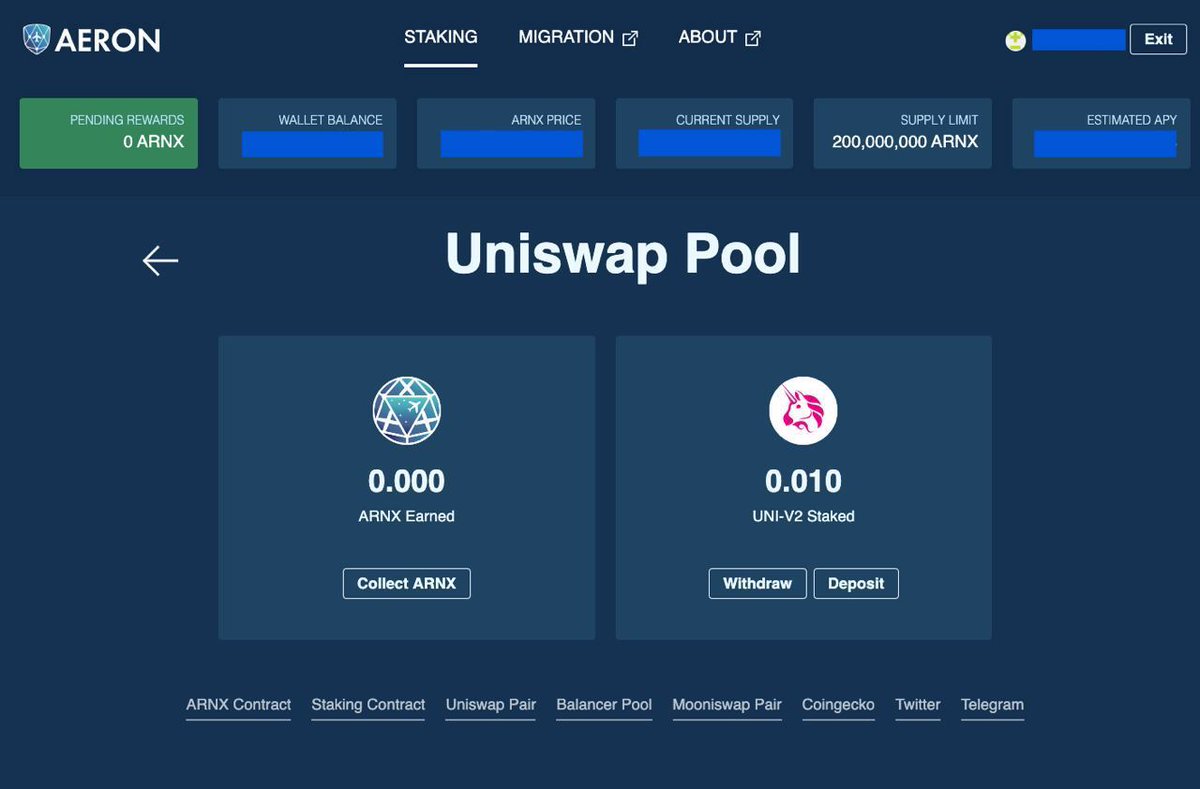1200x789 pixels.
Task: Open the Balancer Pool link
Action: [604, 705]
